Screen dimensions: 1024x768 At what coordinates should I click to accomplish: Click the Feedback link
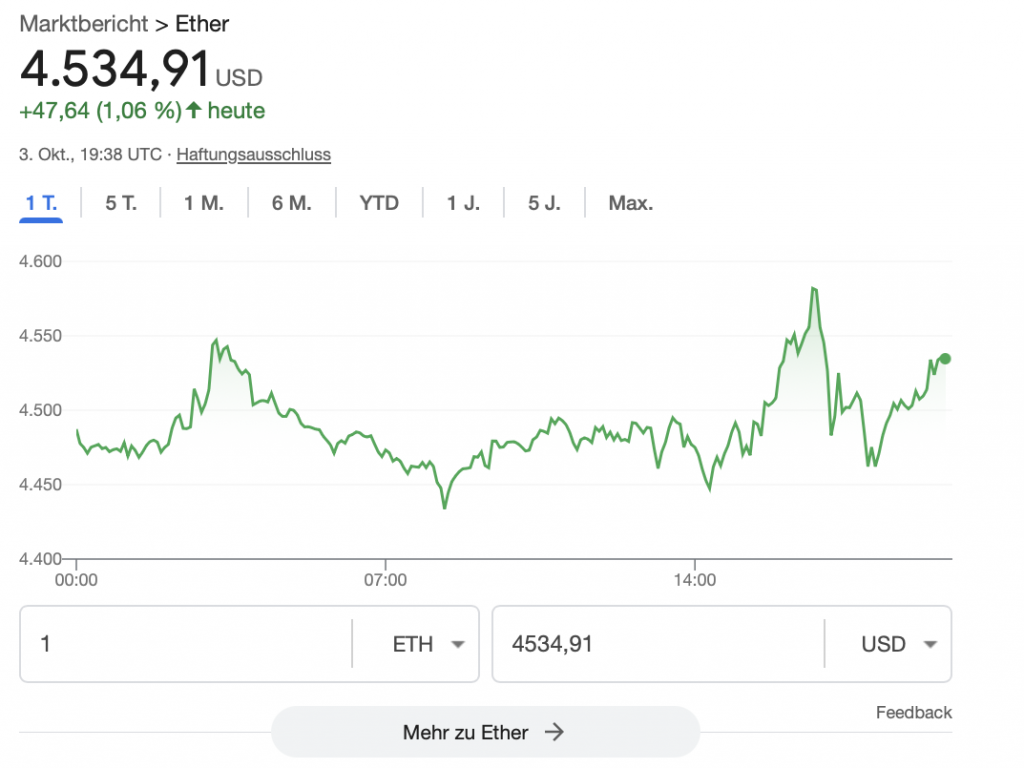(x=914, y=713)
